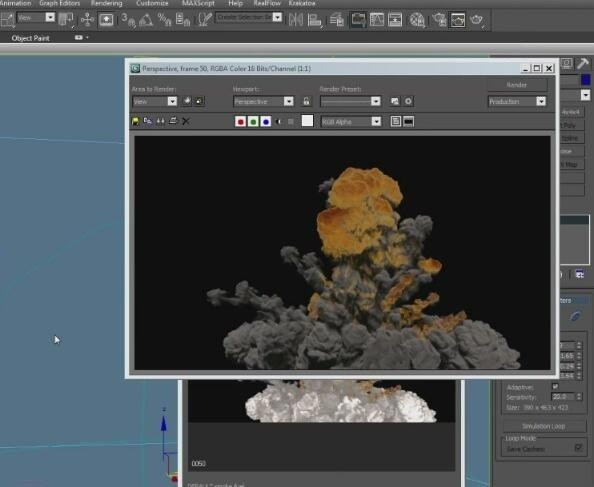Open the Rendering menu
The width and height of the screenshot is (594, 487).
coord(106,3)
